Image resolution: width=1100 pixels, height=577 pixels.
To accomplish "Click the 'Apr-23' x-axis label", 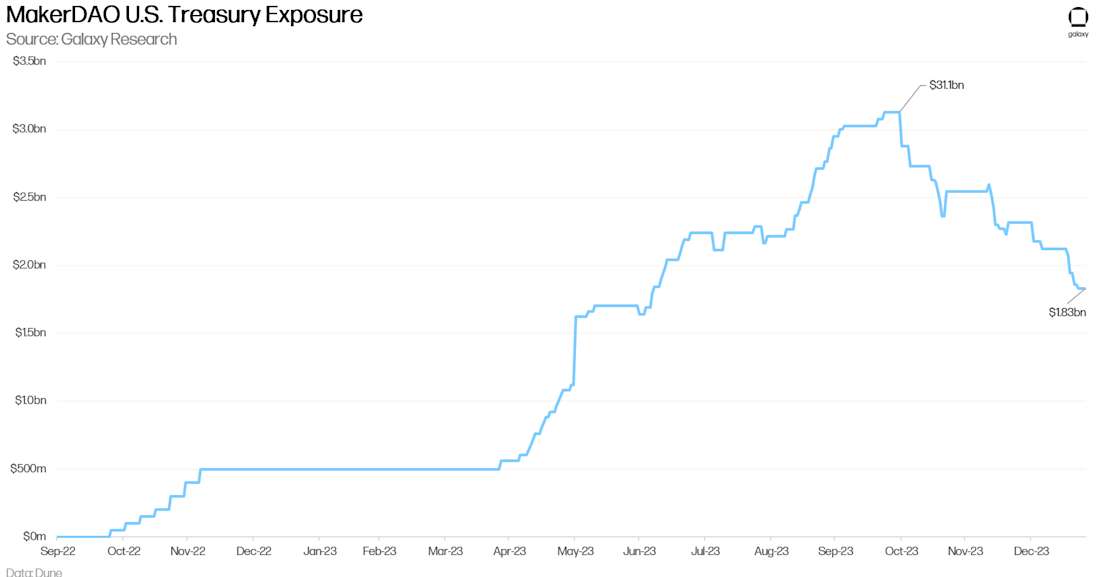I will (509, 552).
